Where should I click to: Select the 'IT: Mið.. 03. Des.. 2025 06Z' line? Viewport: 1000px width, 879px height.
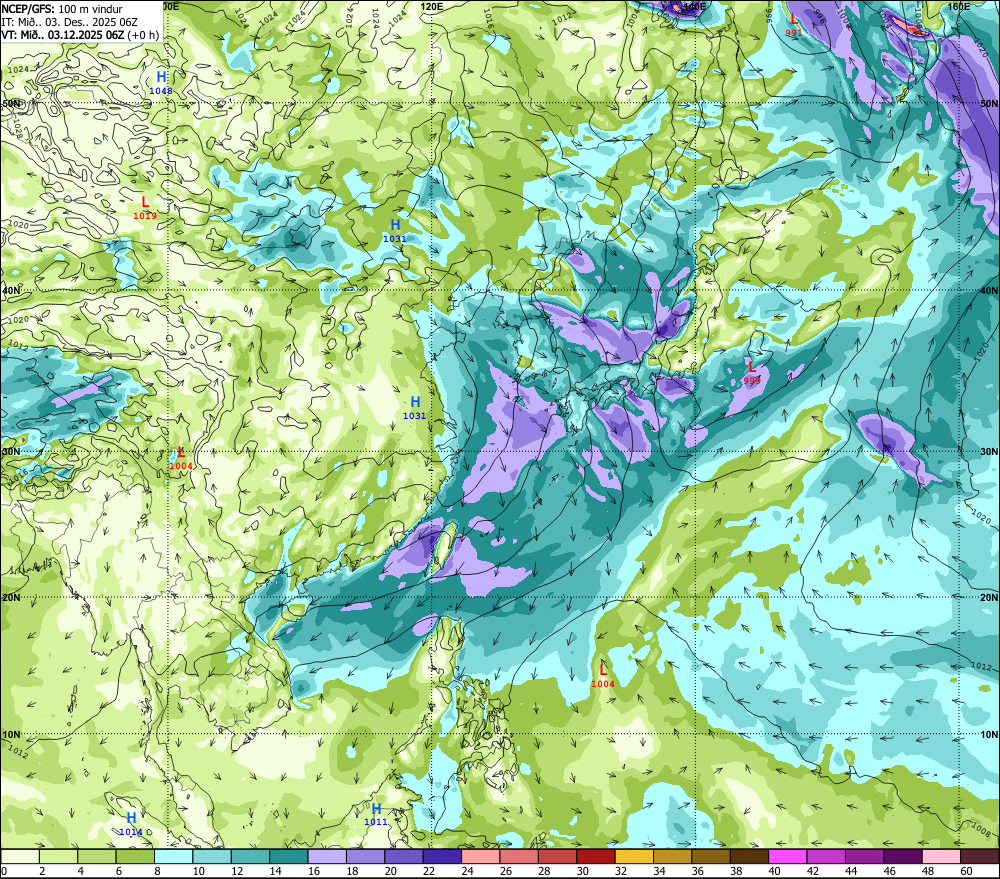pyautogui.click(x=70, y=22)
